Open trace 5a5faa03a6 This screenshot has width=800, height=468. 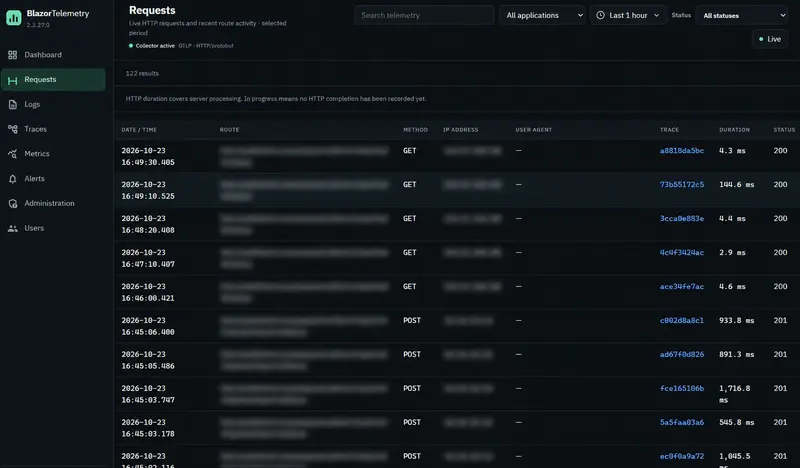[682, 422]
